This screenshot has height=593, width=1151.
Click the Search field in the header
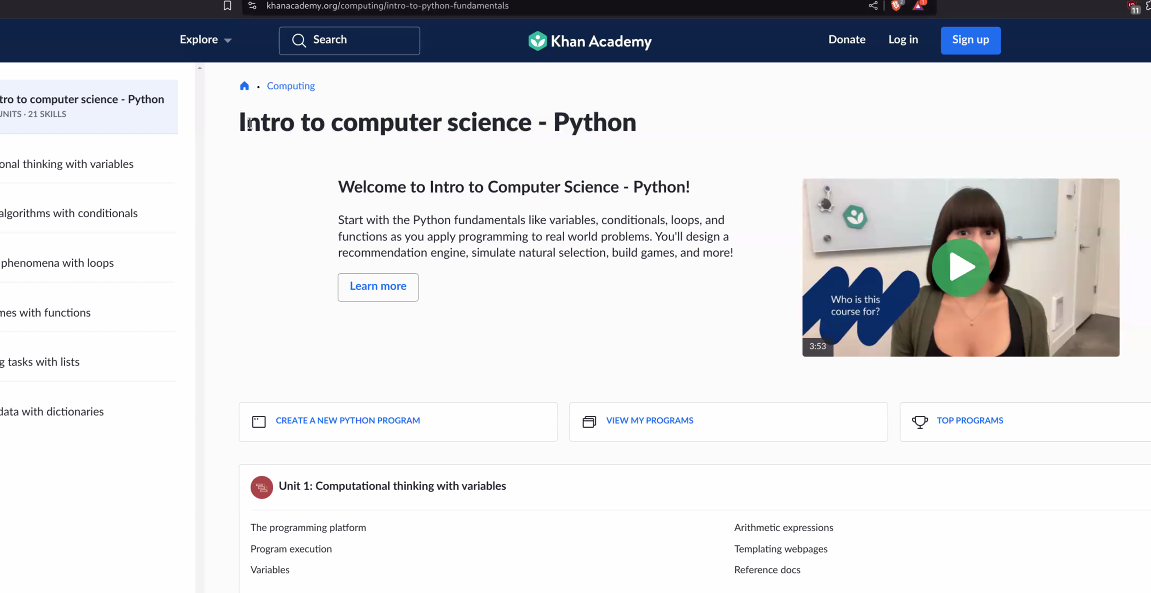coord(349,40)
